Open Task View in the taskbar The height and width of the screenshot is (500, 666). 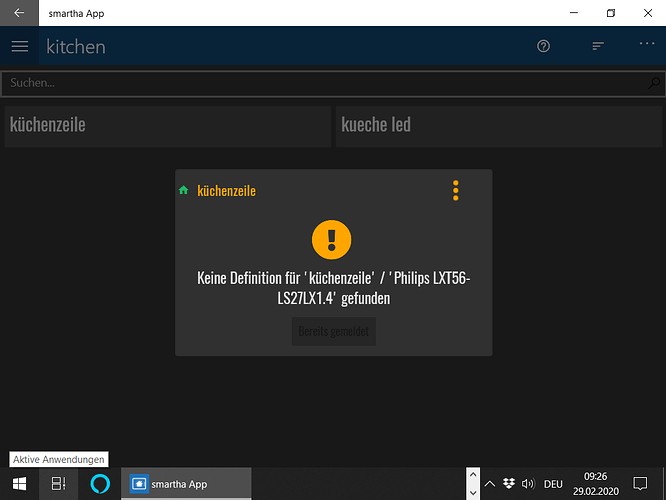pyautogui.click(x=58, y=483)
